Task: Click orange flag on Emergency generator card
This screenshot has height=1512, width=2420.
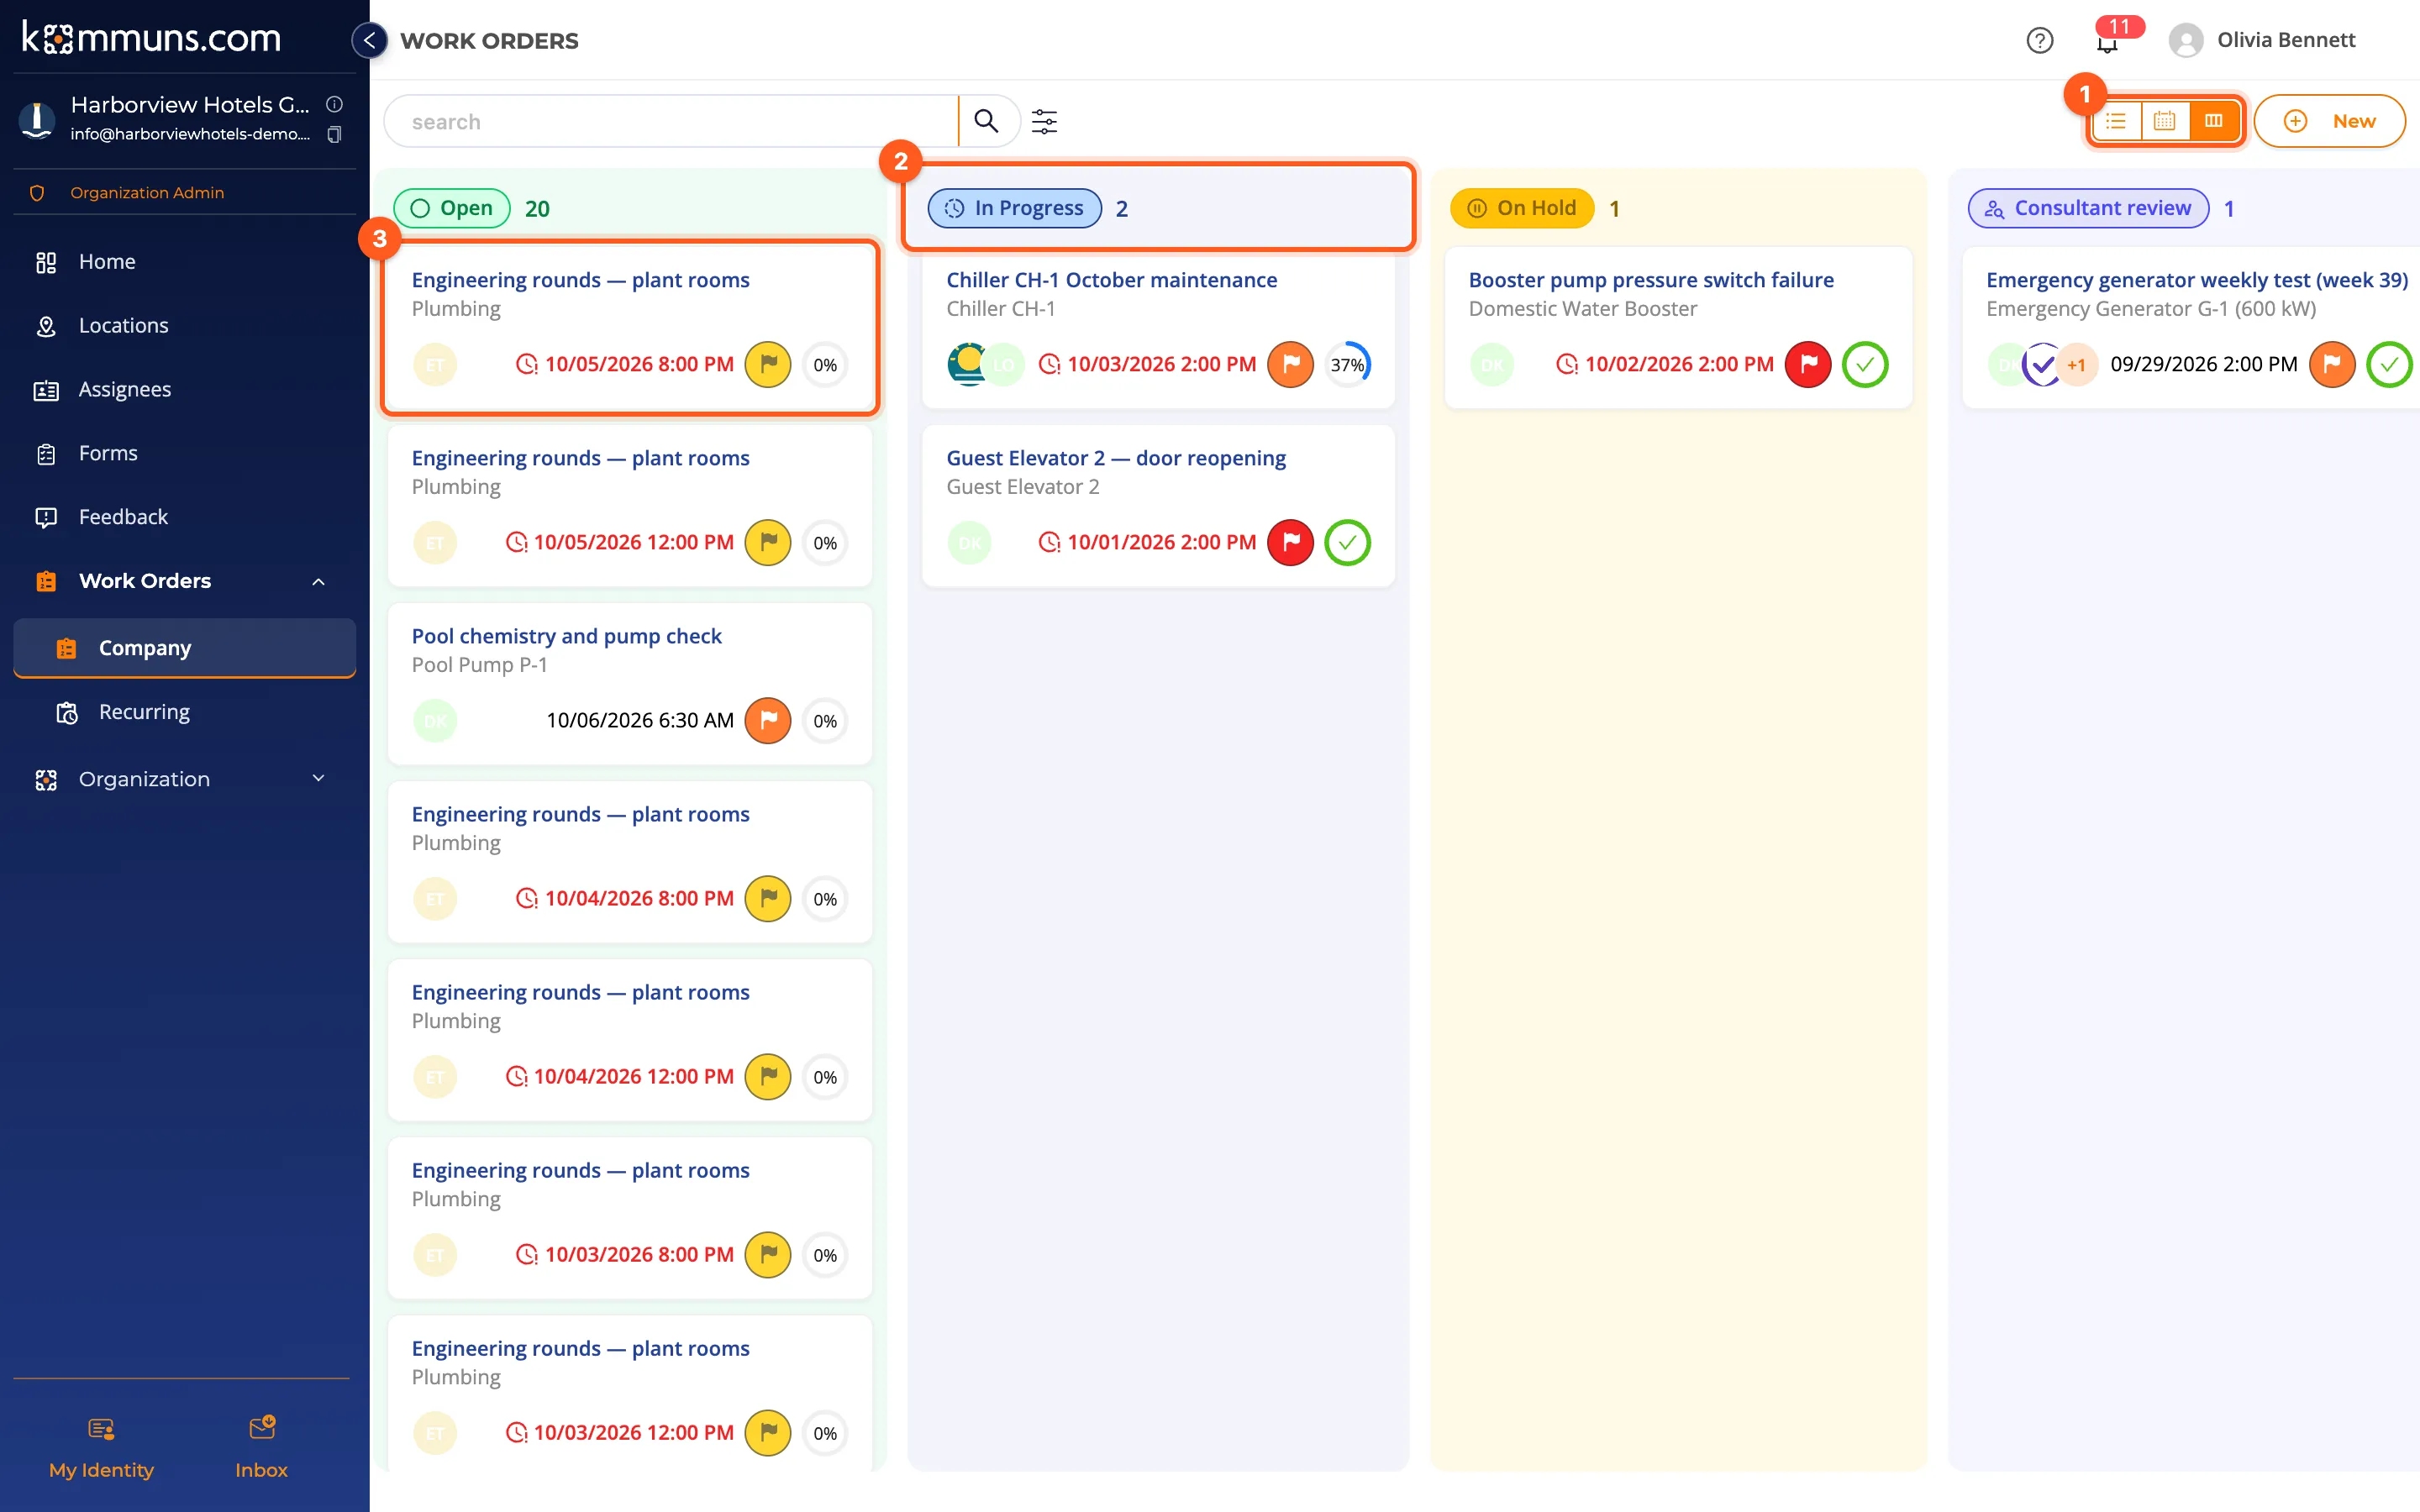Action: [x=2331, y=364]
